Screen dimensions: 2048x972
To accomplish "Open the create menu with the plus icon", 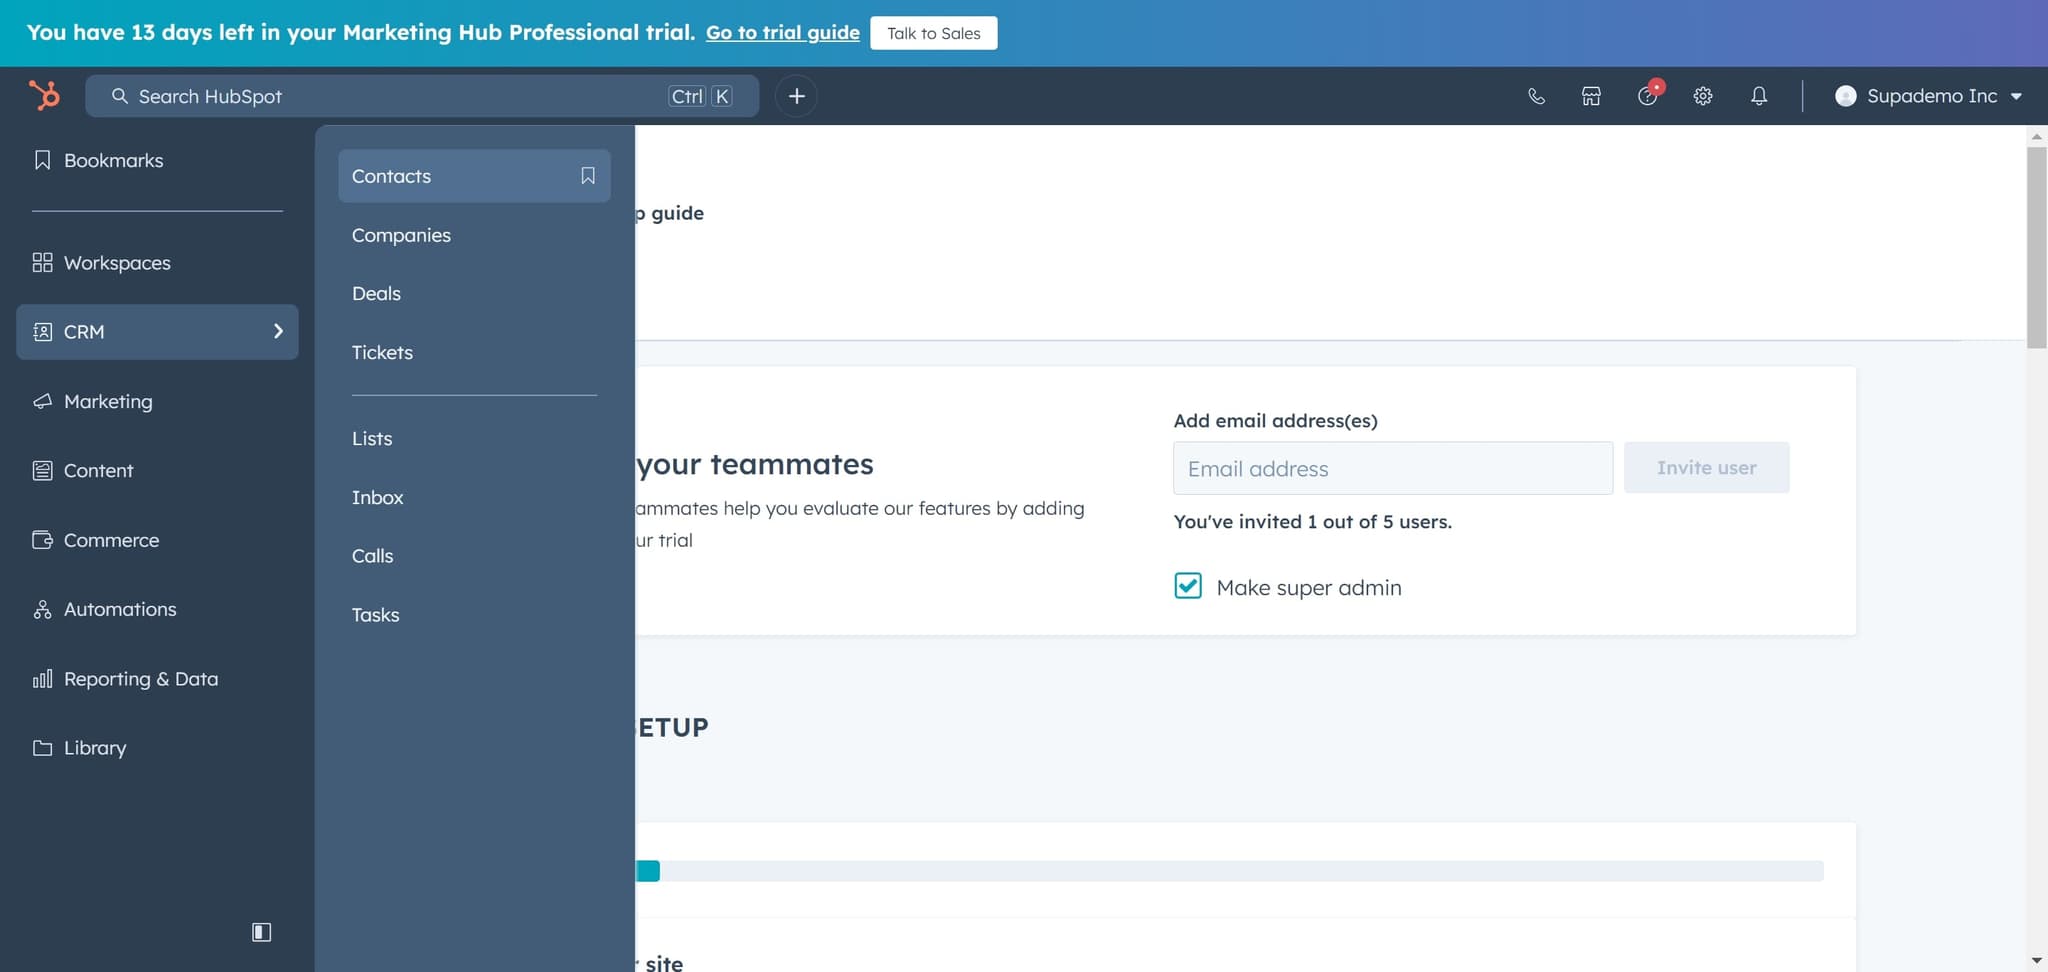I will point(796,95).
